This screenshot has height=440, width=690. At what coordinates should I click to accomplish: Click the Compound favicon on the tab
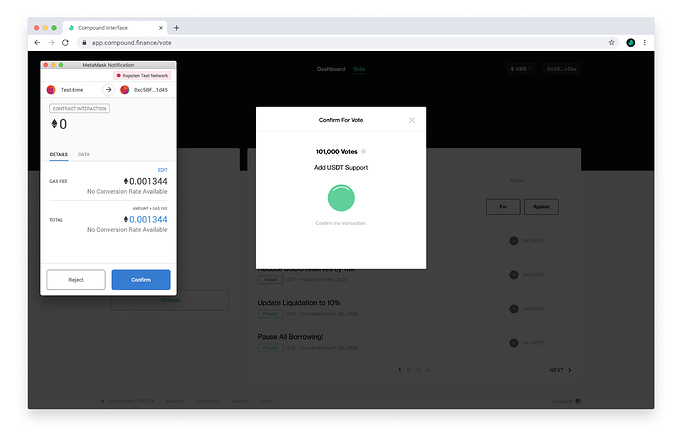point(71,28)
